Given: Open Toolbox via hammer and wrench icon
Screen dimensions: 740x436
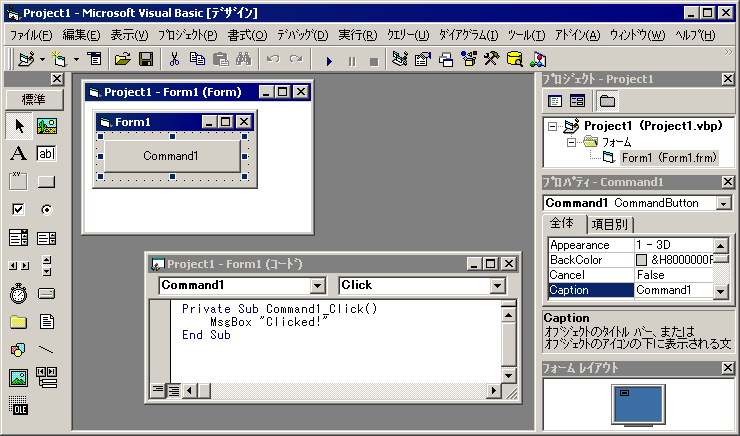Looking at the screenshot, I should tap(492, 59).
